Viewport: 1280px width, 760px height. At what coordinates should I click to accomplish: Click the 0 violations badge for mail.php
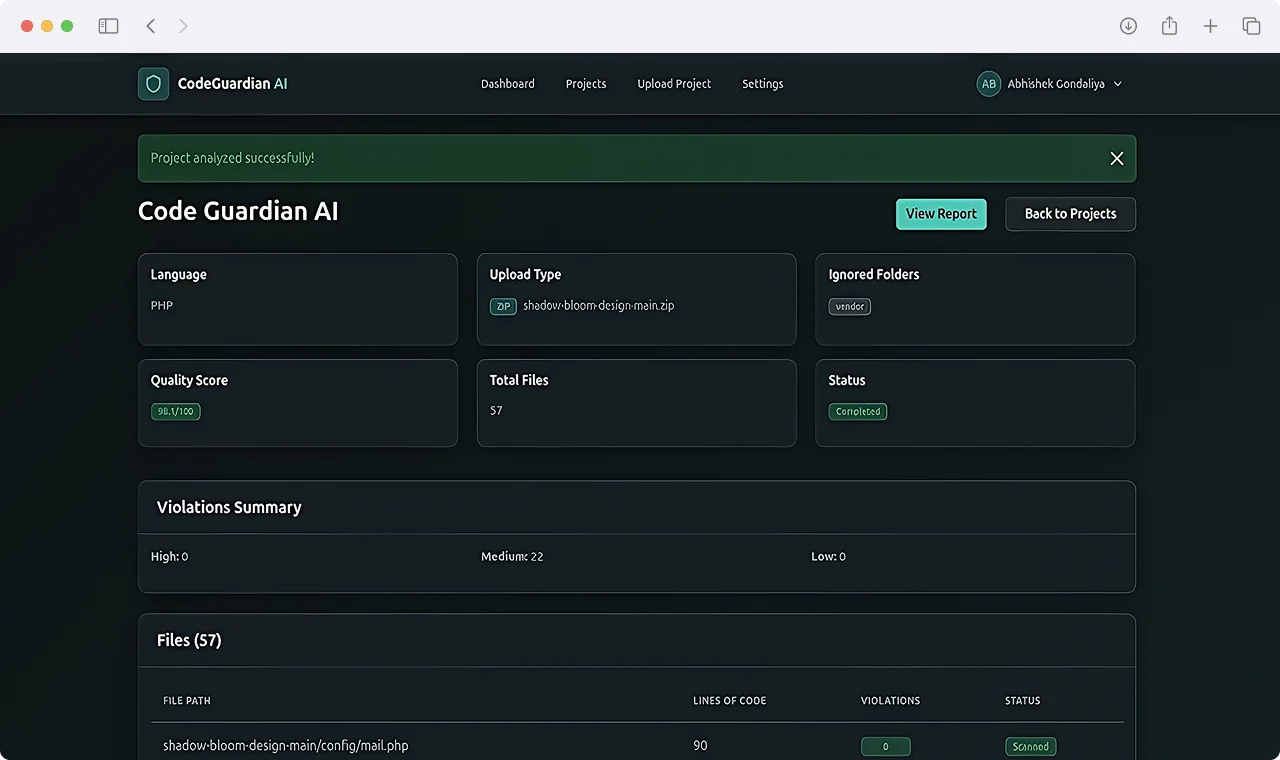coord(886,746)
